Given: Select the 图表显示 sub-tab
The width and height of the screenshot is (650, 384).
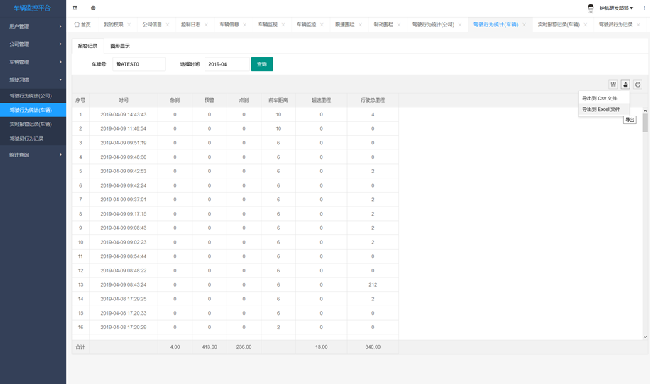Looking at the screenshot, I should pyautogui.click(x=120, y=46).
